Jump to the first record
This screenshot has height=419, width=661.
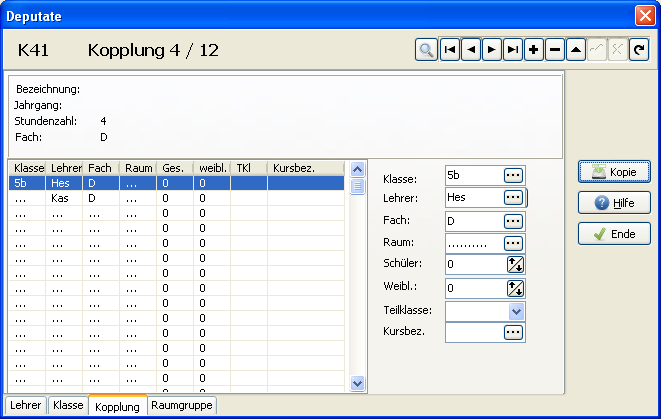450,50
